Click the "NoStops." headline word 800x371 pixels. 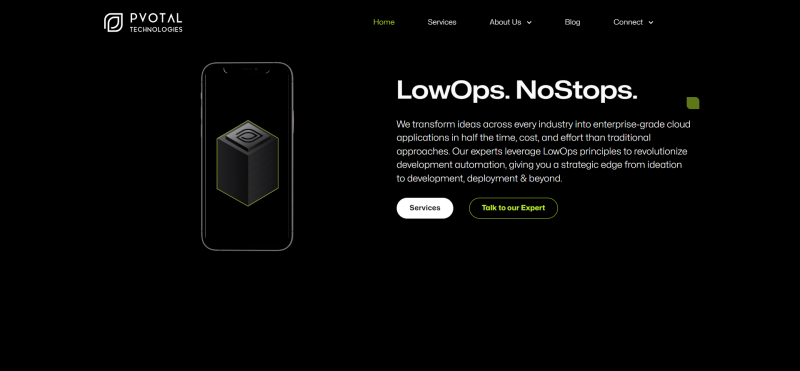[577, 90]
